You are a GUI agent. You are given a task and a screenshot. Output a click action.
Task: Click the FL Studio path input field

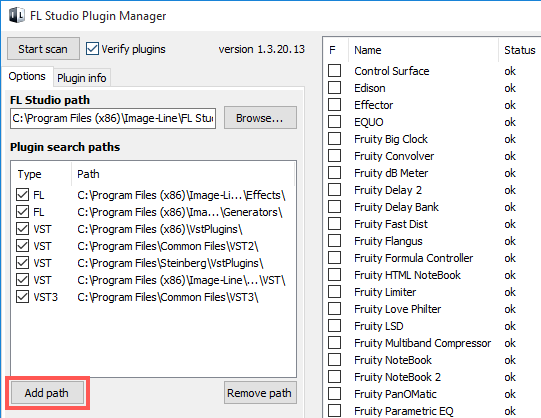click(113, 118)
